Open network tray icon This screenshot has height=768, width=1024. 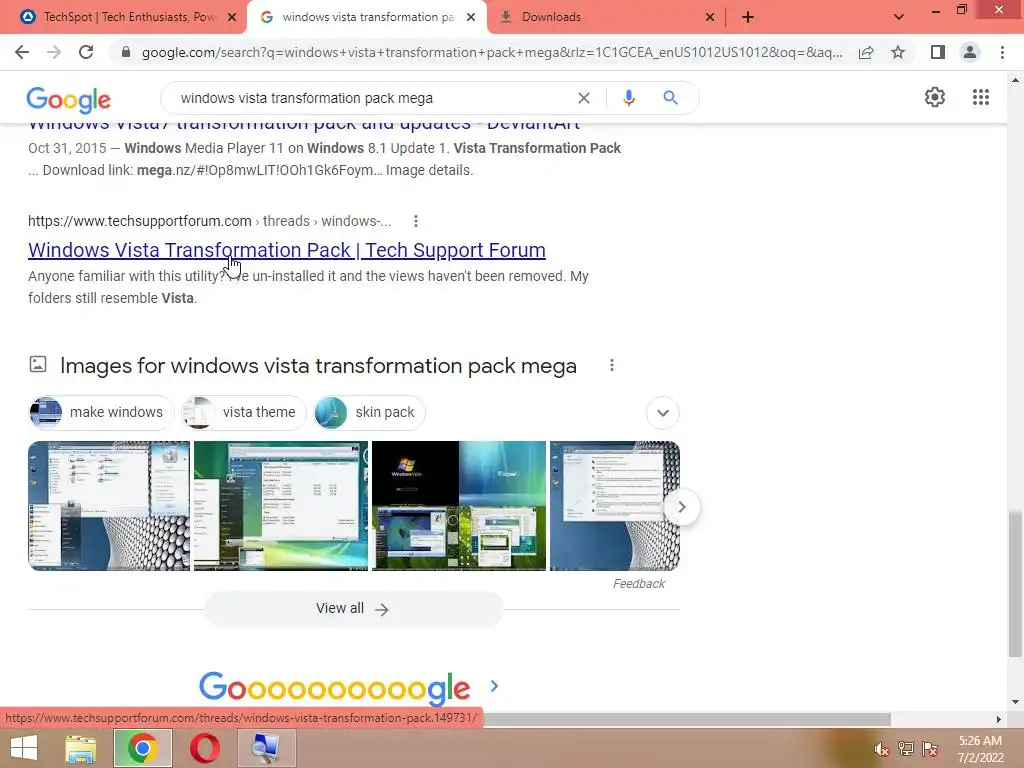(x=906, y=749)
